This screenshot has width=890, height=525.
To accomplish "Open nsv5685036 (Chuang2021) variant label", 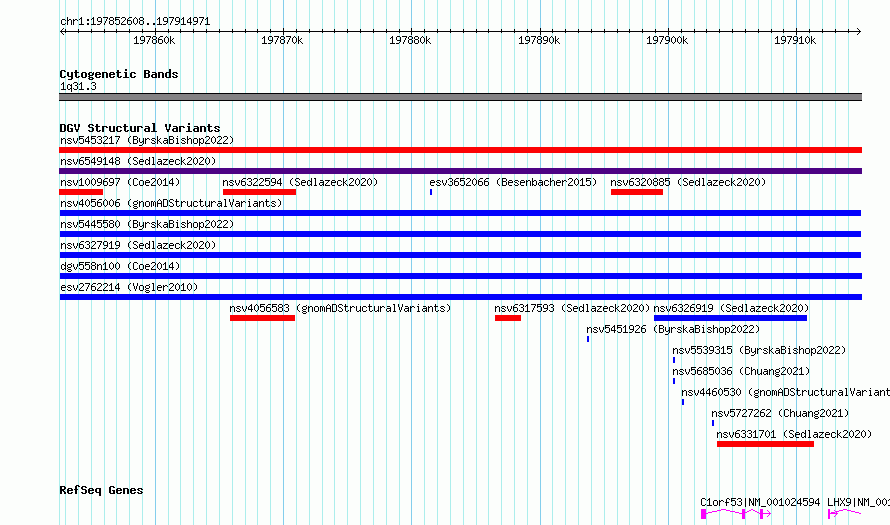I will point(741,371).
